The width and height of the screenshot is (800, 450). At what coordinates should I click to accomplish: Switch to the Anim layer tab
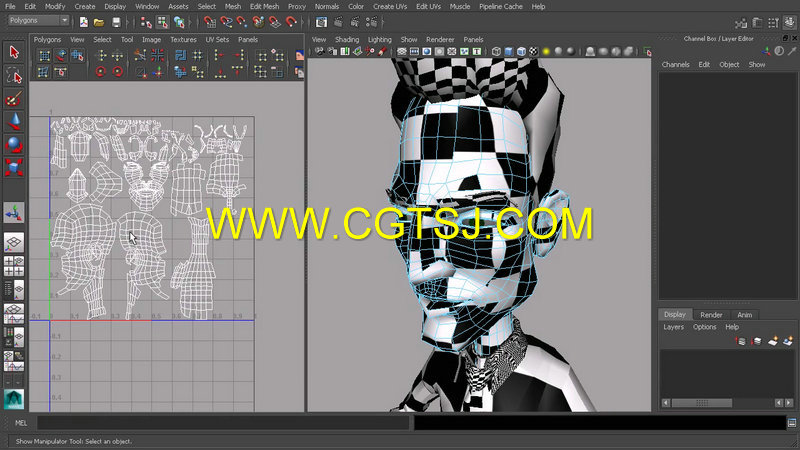tap(744, 315)
